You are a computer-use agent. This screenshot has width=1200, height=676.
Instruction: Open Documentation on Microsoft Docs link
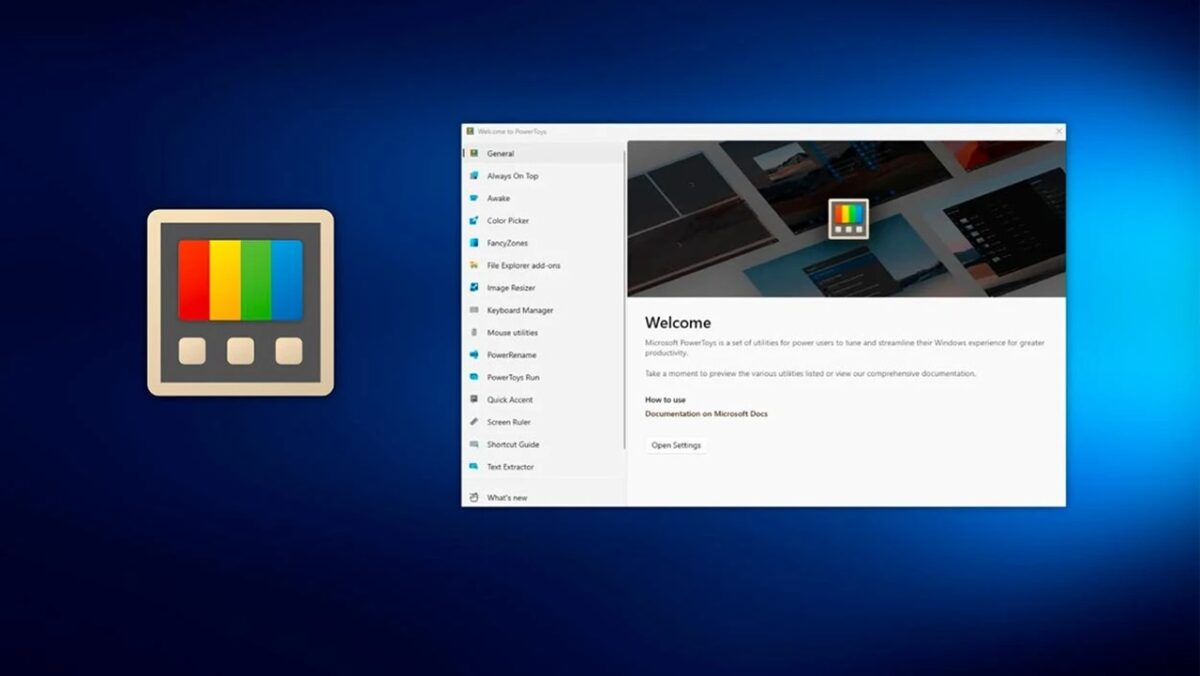pyautogui.click(x=706, y=414)
